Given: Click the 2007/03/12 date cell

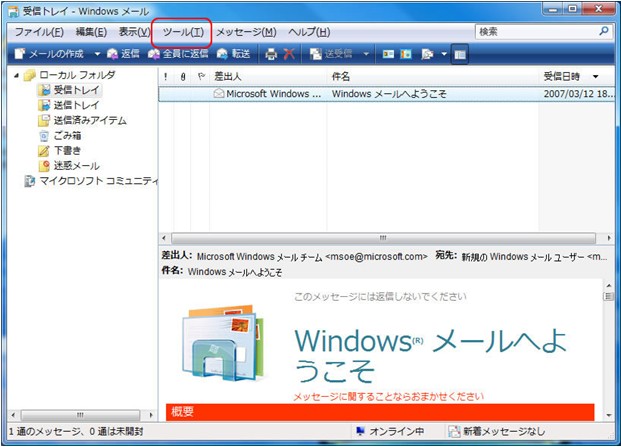Looking at the screenshot, I should point(578,94).
